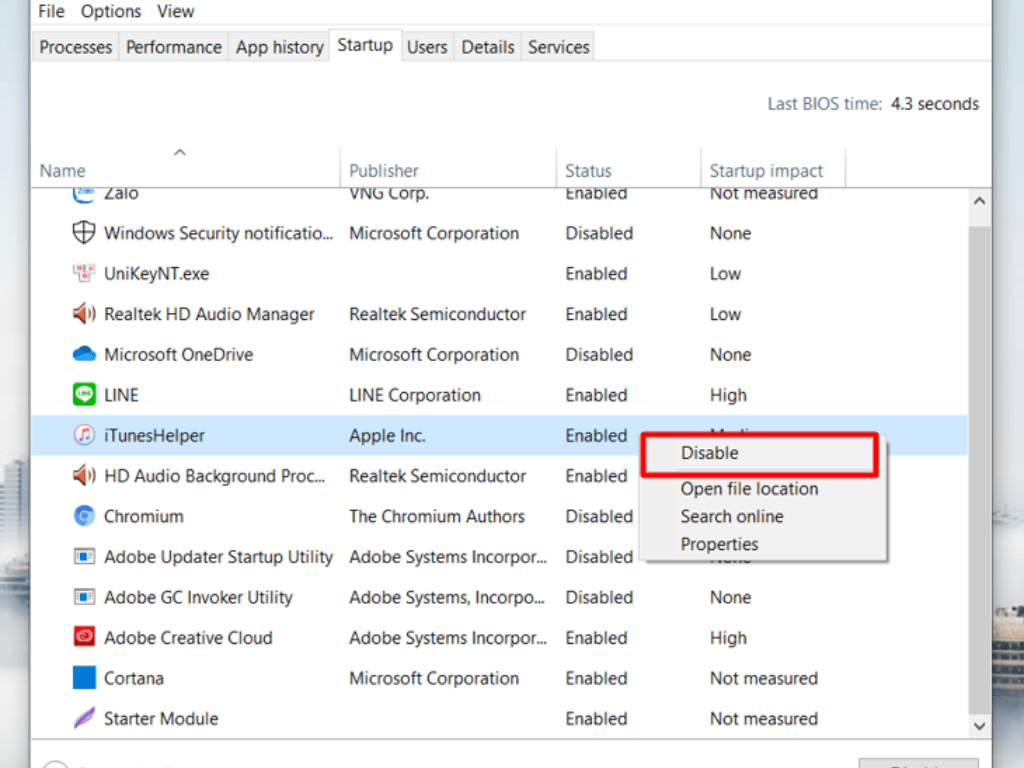Image resolution: width=1024 pixels, height=768 pixels.
Task: Click the scrollbar down arrow
Action: (x=979, y=727)
